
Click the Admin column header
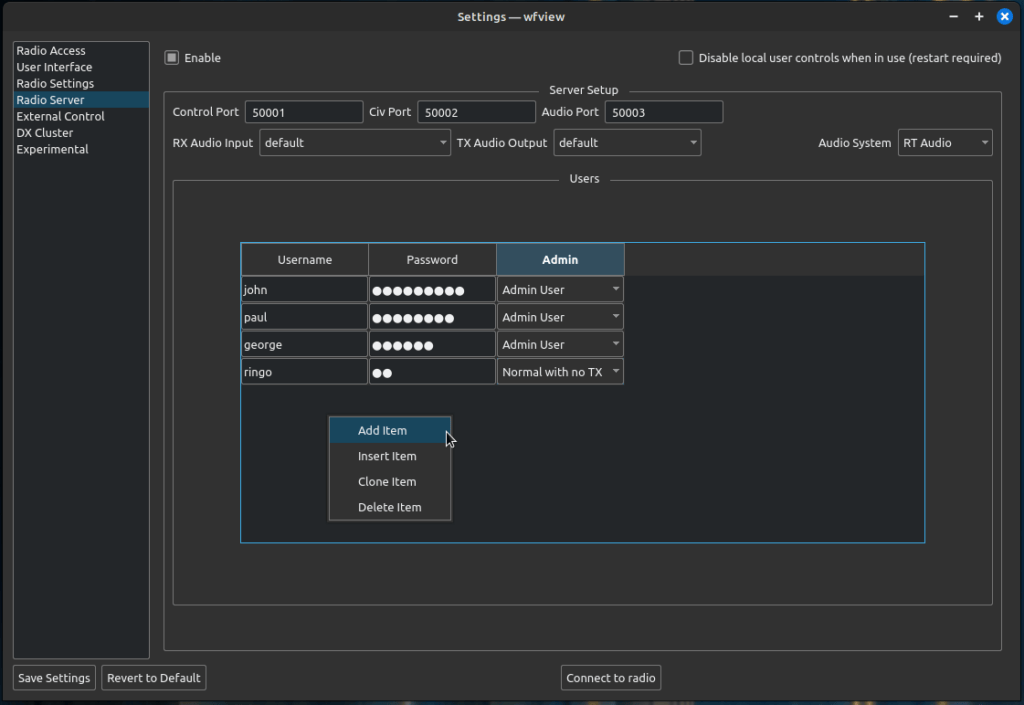tap(560, 259)
